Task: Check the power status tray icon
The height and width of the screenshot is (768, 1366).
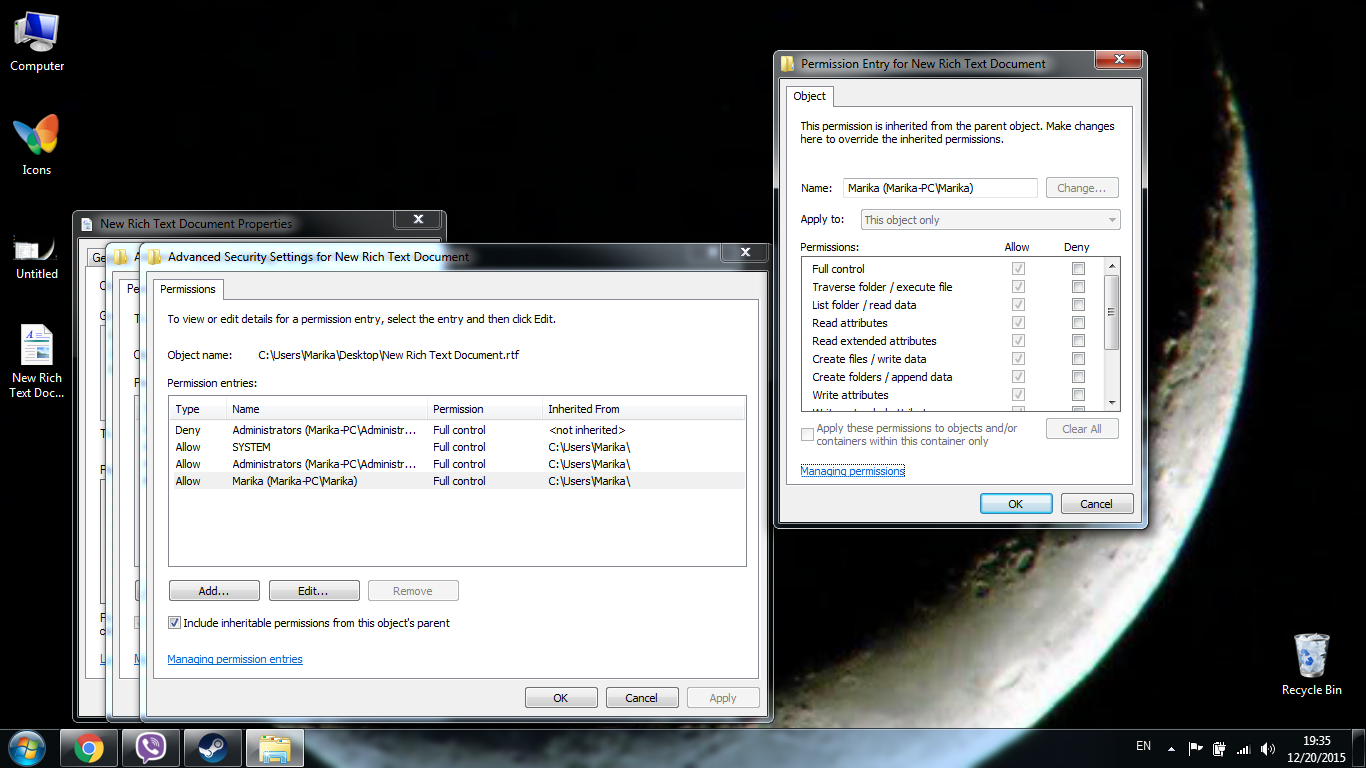Action: pyautogui.click(x=1219, y=748)
